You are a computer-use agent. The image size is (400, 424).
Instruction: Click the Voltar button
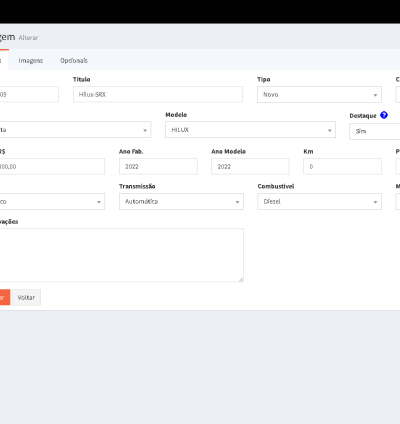pos(26,297)
